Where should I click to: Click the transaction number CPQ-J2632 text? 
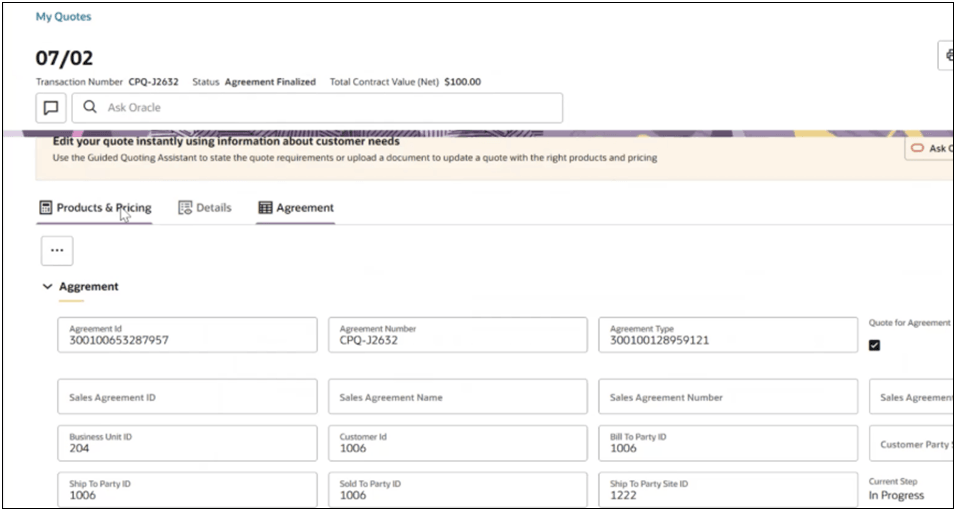(x=154, y=82)
